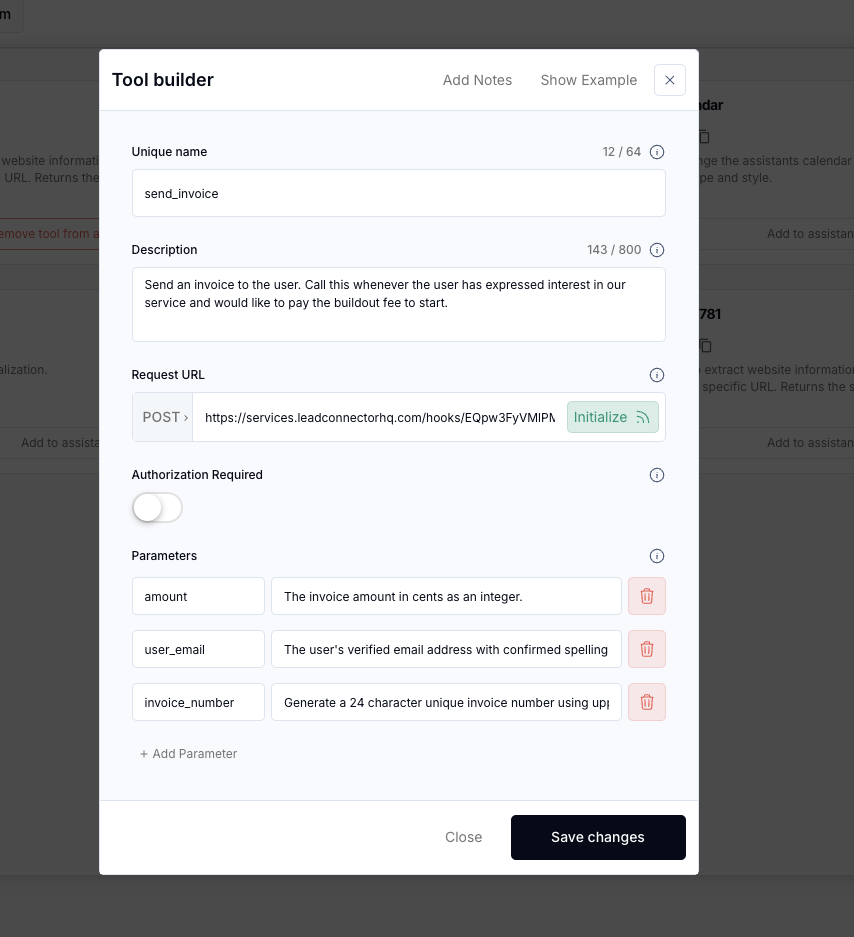Open Show Example
Screen dimensions: 854x937
(x=589, y=80)
